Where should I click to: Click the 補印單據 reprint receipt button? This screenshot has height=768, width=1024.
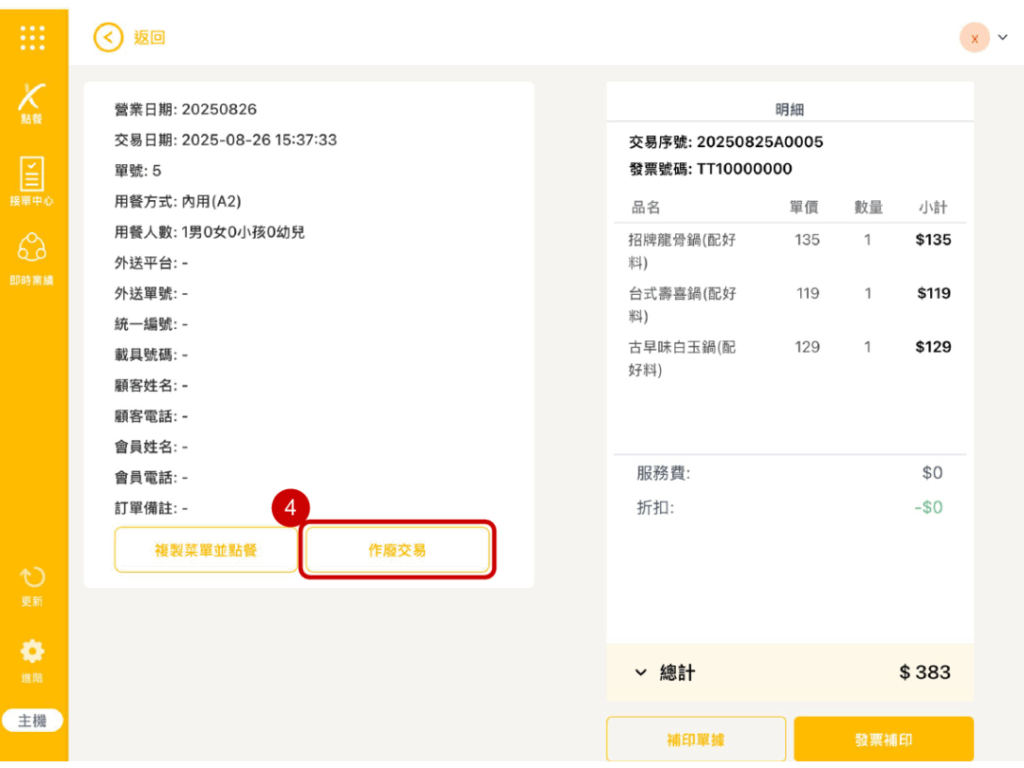[x=695, y=740]
